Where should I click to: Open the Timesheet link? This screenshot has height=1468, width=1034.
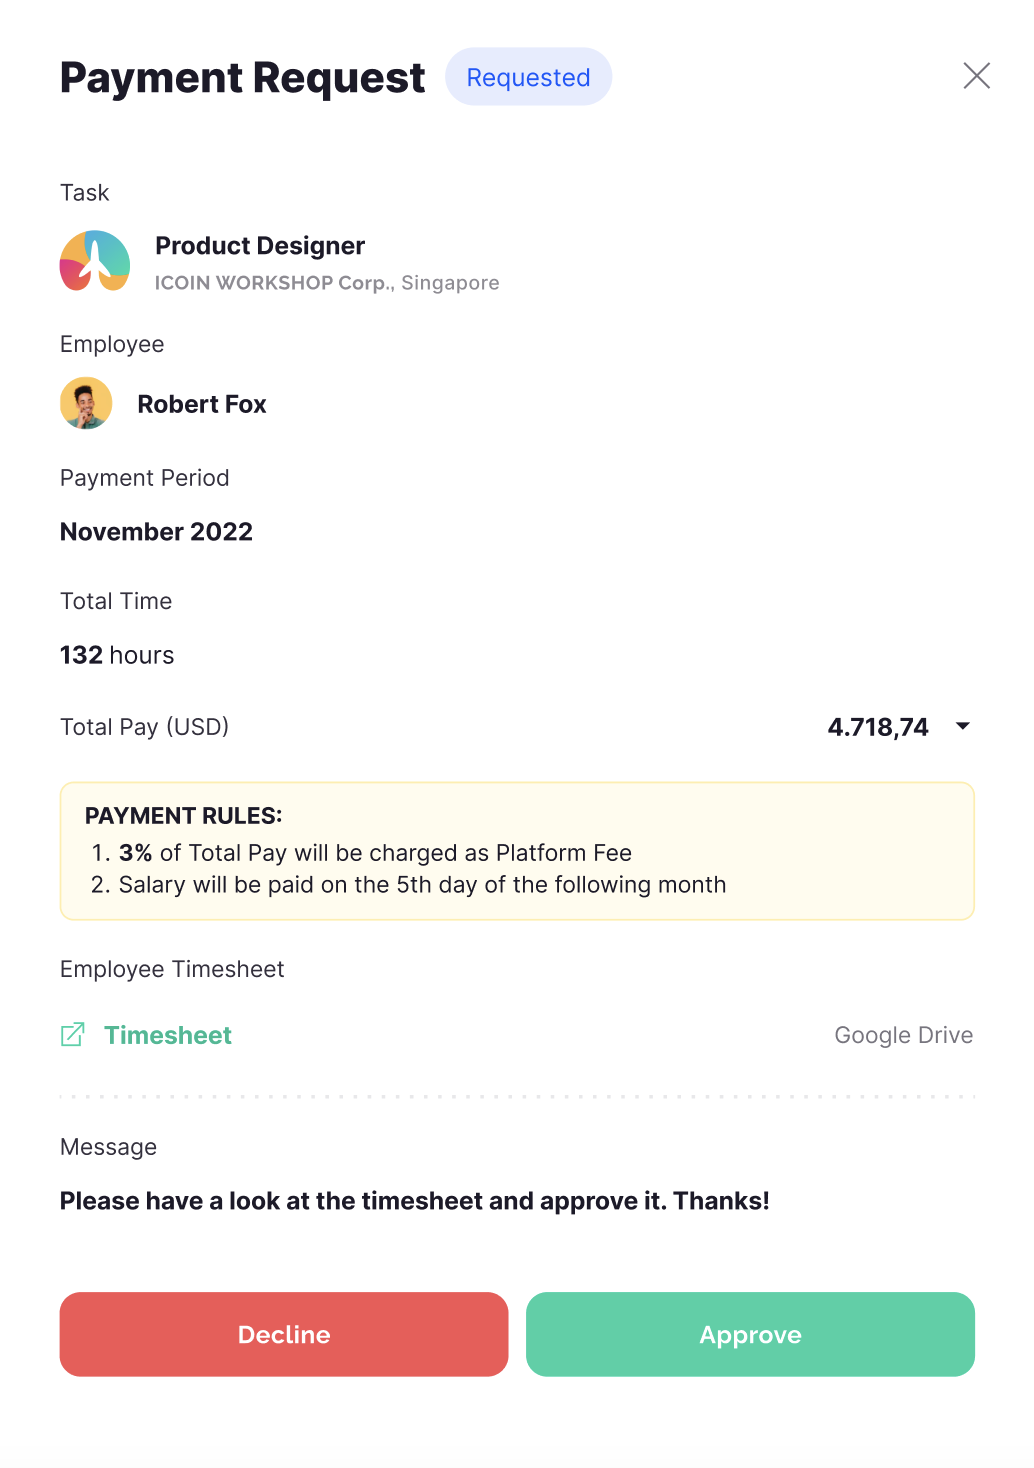tap(168, 1035)
